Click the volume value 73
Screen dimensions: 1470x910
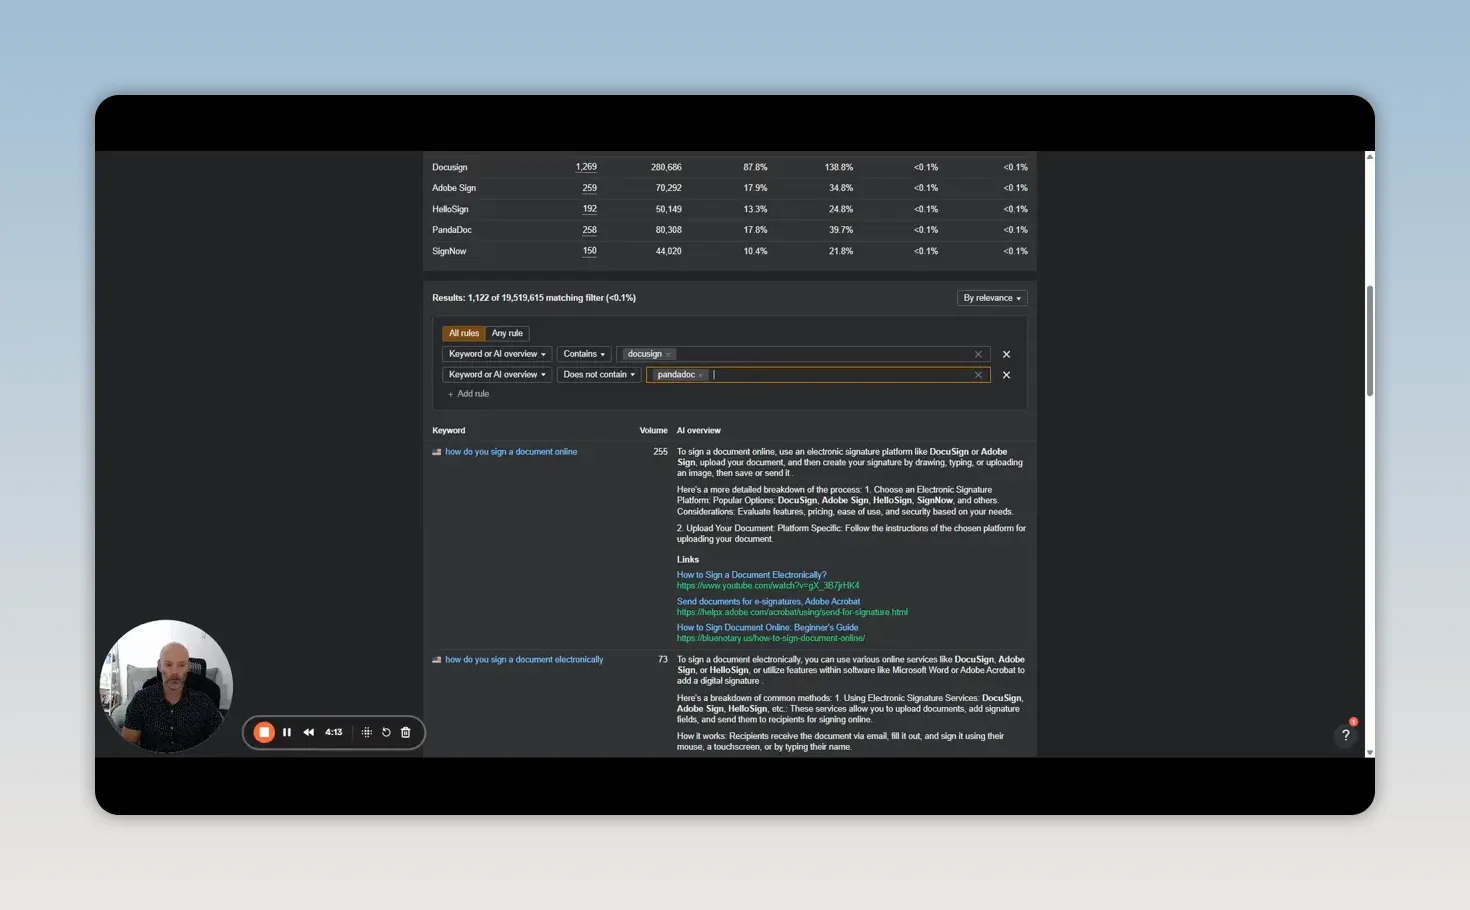tap(663, 660)
